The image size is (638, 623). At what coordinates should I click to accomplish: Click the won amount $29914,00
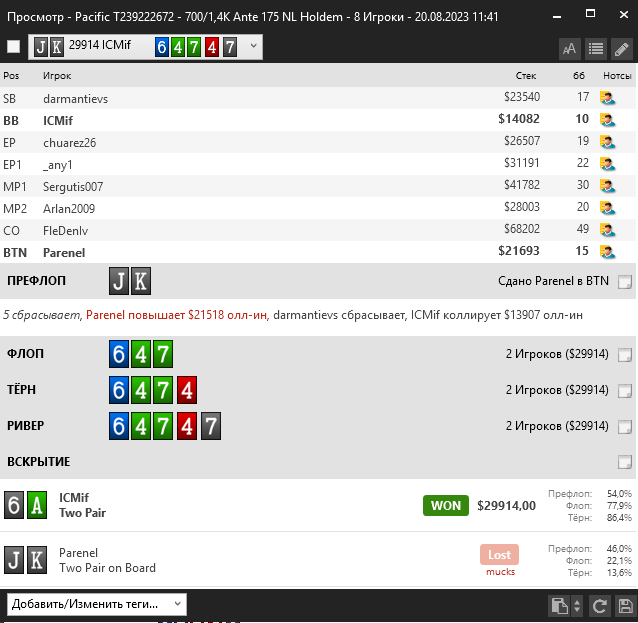click(x=506, y=505)
